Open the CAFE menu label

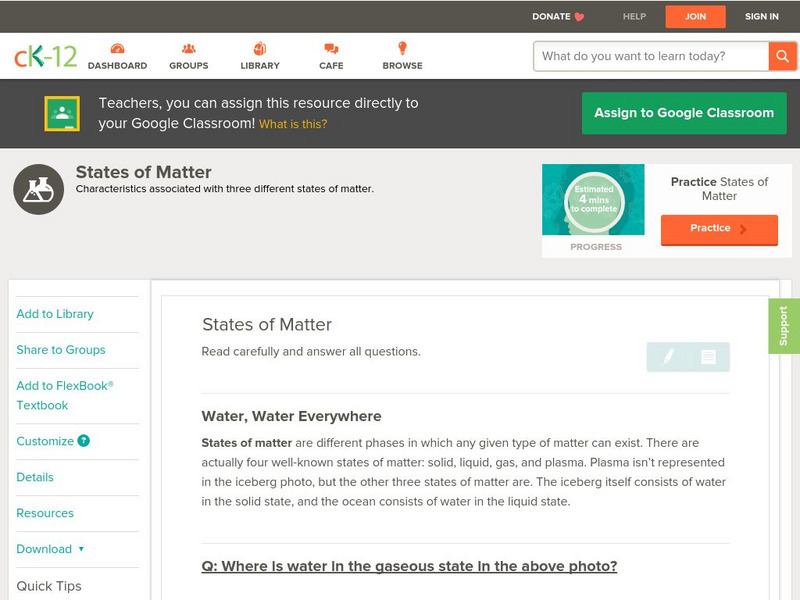coord(331,66)
